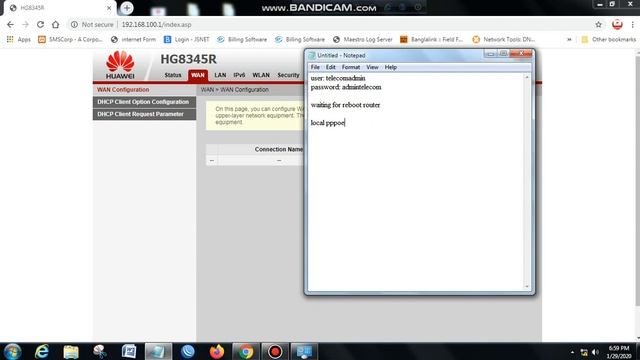
Task: Click the 'waiting for reboot router' line
Action: (345, 105)
